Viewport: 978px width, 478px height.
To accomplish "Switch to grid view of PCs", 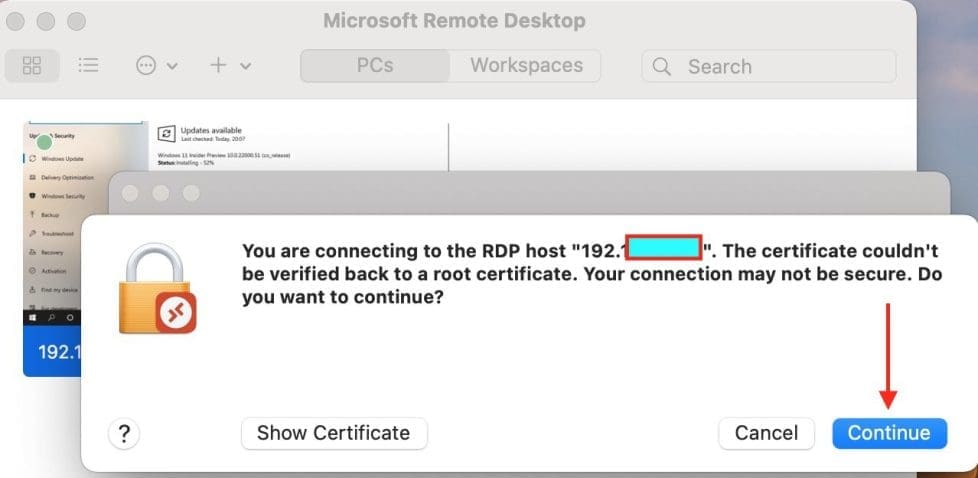I will [x=32, y=66].
